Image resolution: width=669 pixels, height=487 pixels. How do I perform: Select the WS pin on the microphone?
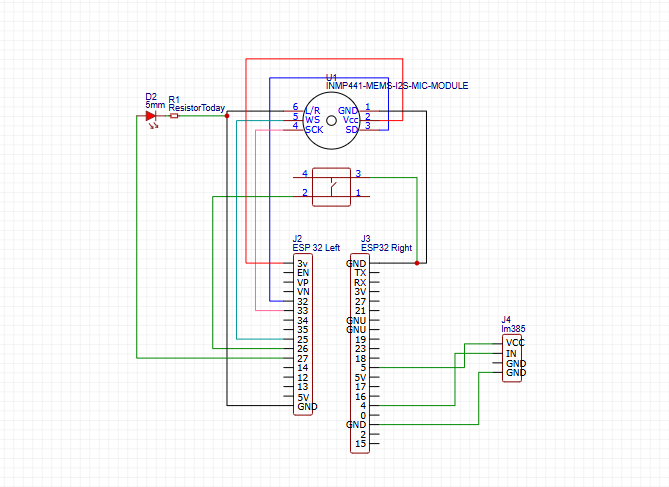click(x=312, y=120)
